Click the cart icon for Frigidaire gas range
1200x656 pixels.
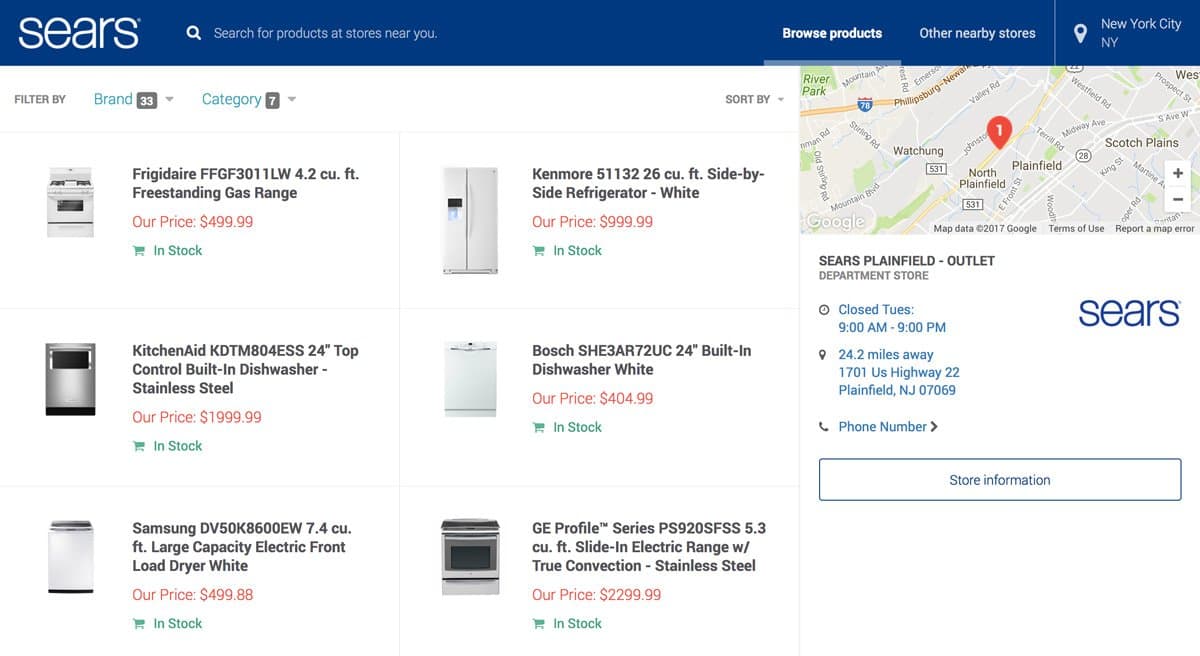pyautogui.click(x=139, y=251)
